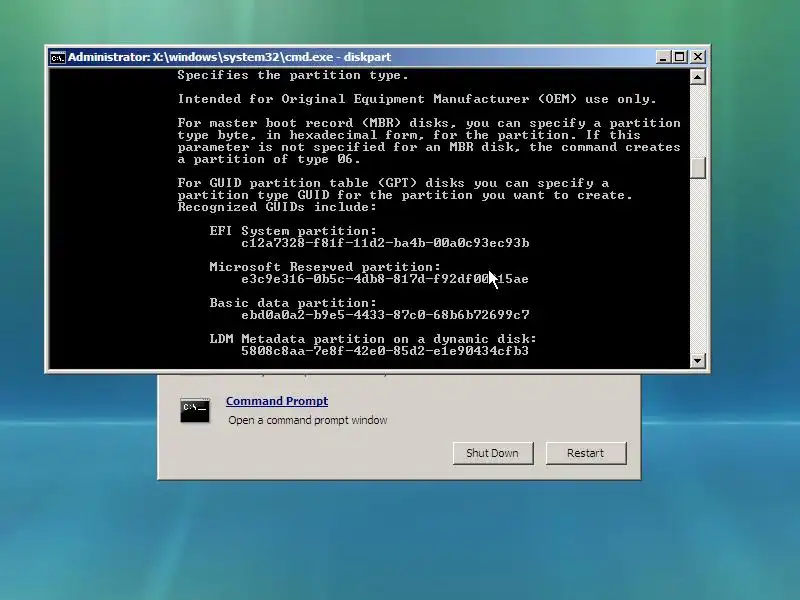Click the "Intended for Original Equipment Manufacturer" line
This screenshot has width=800, height=600.
[x=417, y=99]
